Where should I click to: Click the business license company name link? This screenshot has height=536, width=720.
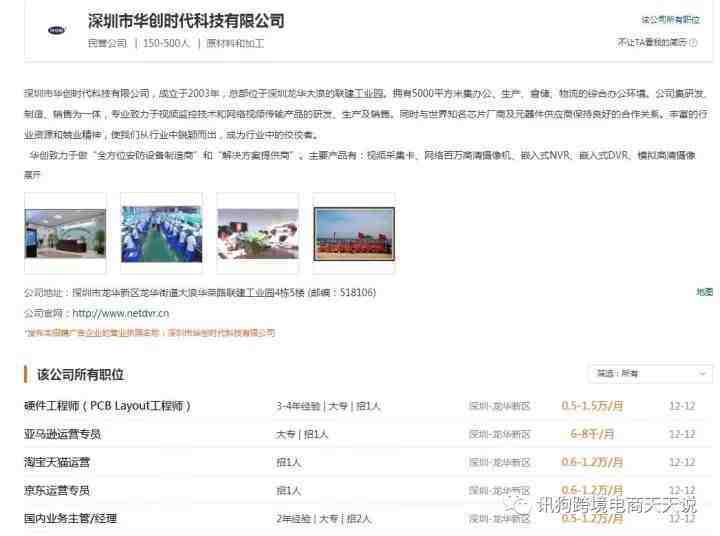[220, 333]
